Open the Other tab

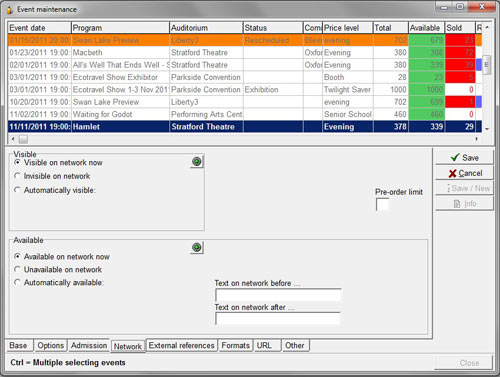click(x=295, y=345)
